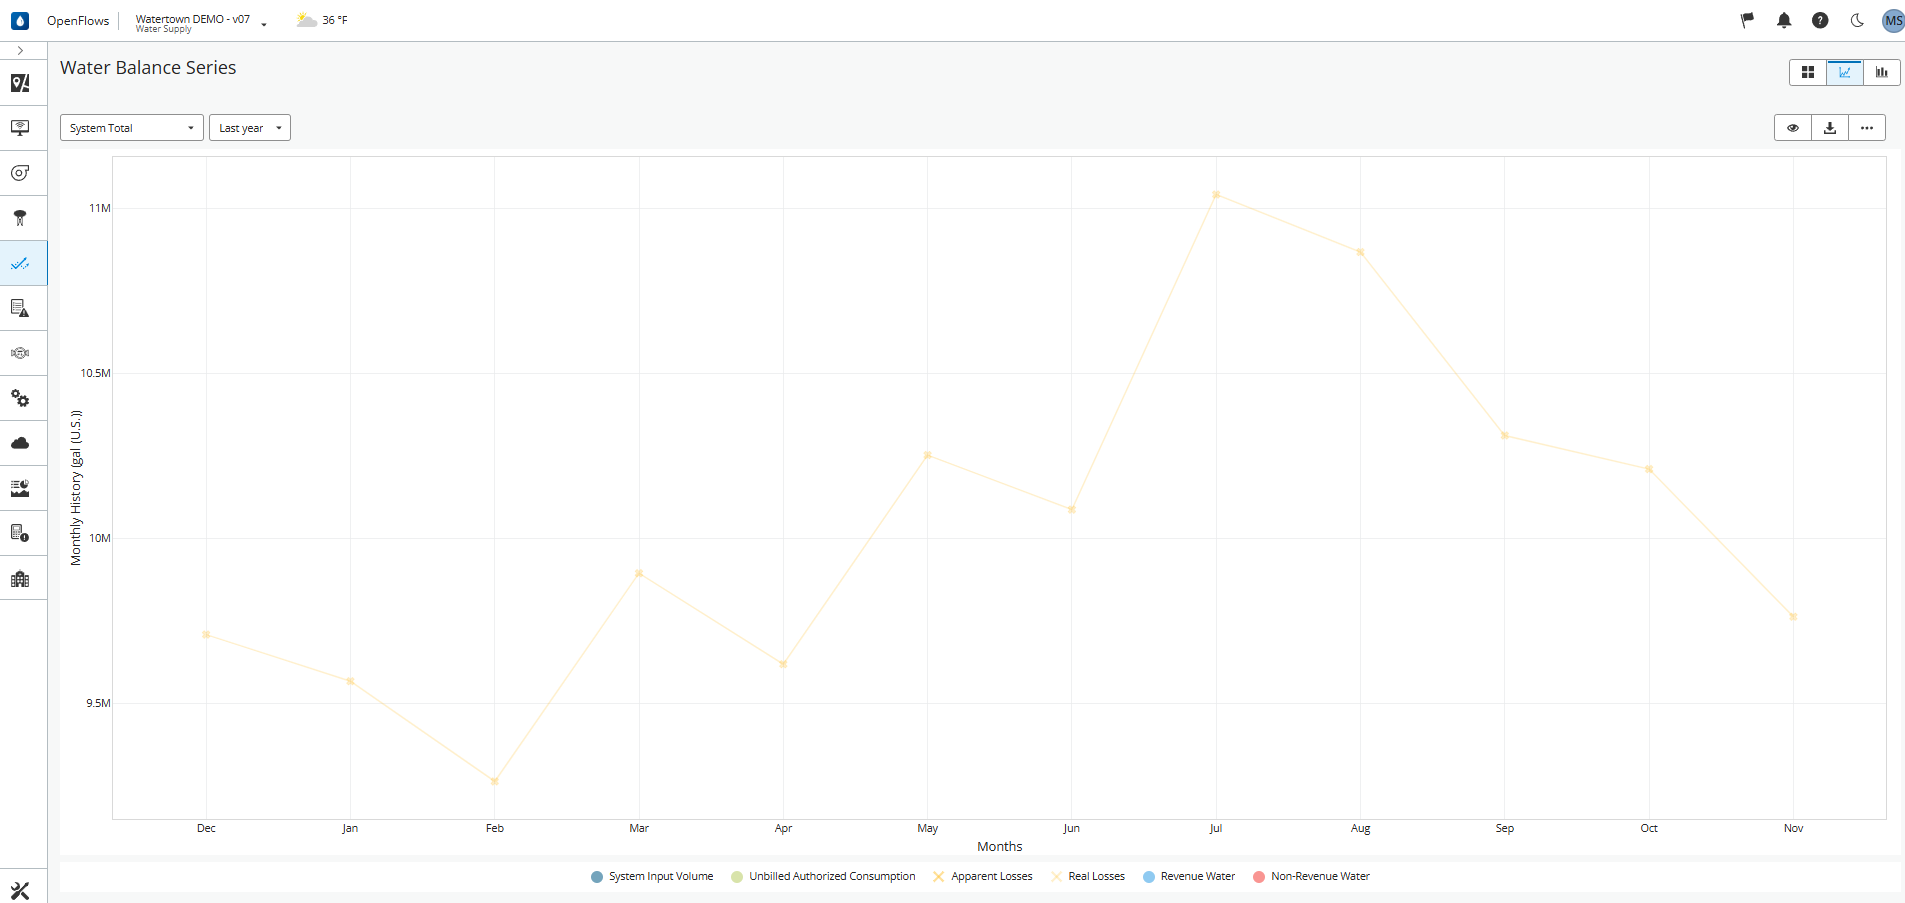This screenshot has width=1905, height=903.
Task: Open the tools wrench icon at bottom
Action: (x=20, y=890)
